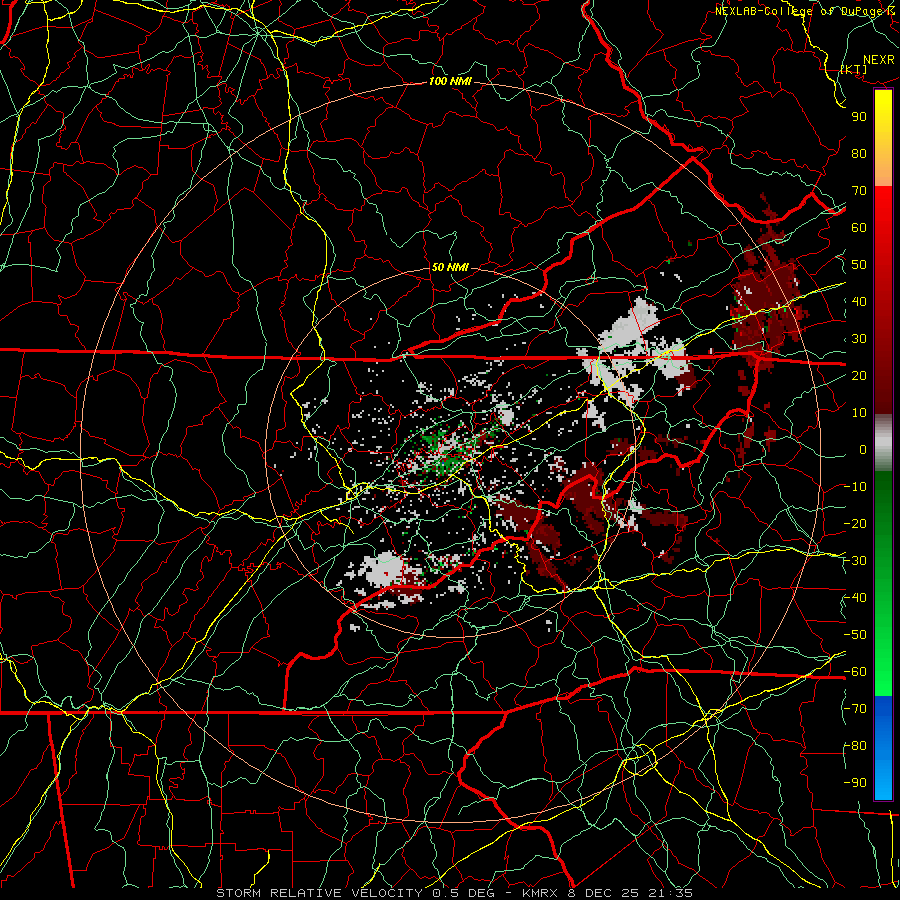Click the 50 NMI range ring label
The image size is (900, 900).
point(450,267)
